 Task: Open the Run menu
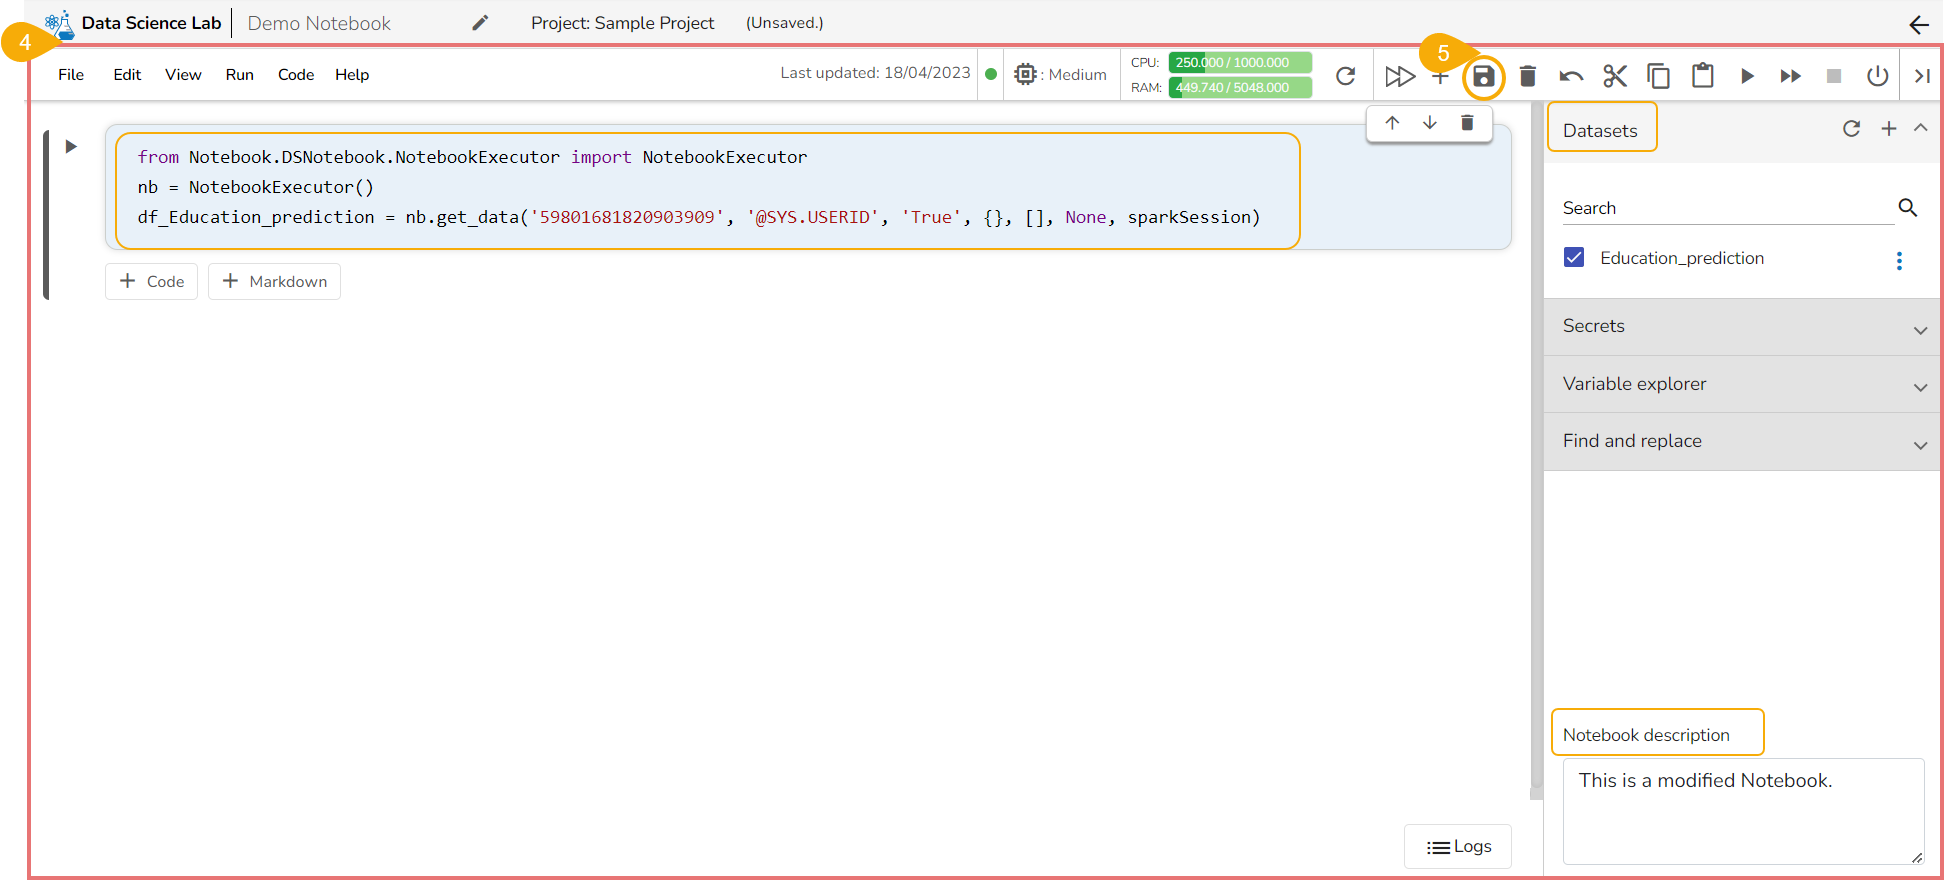239,75
